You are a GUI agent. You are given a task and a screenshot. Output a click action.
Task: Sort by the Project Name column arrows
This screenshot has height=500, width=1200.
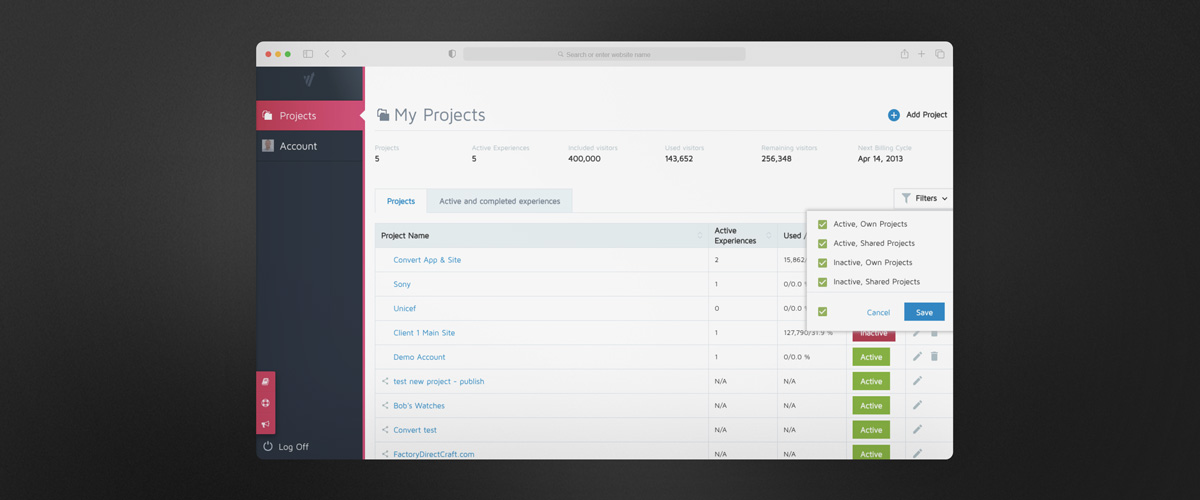coord(700,236)
